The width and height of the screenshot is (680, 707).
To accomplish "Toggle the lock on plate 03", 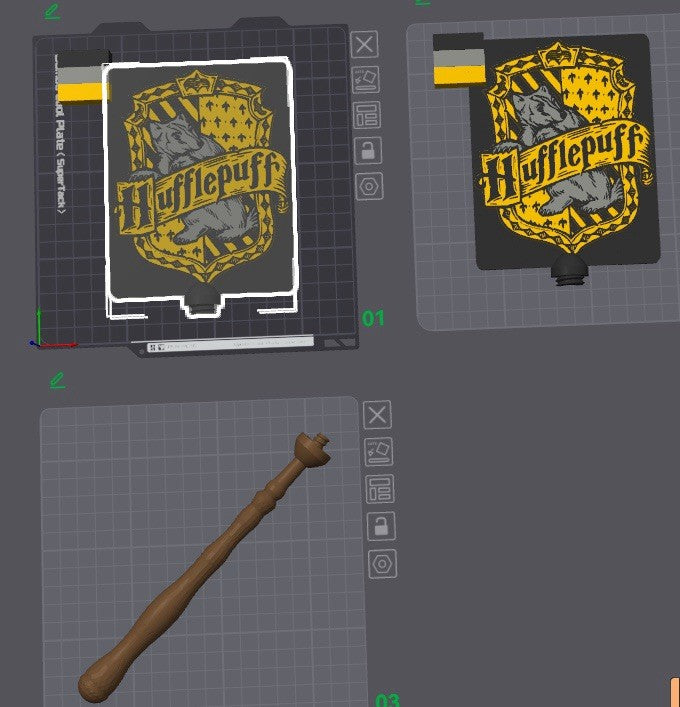I will click(x=381, y=526).
